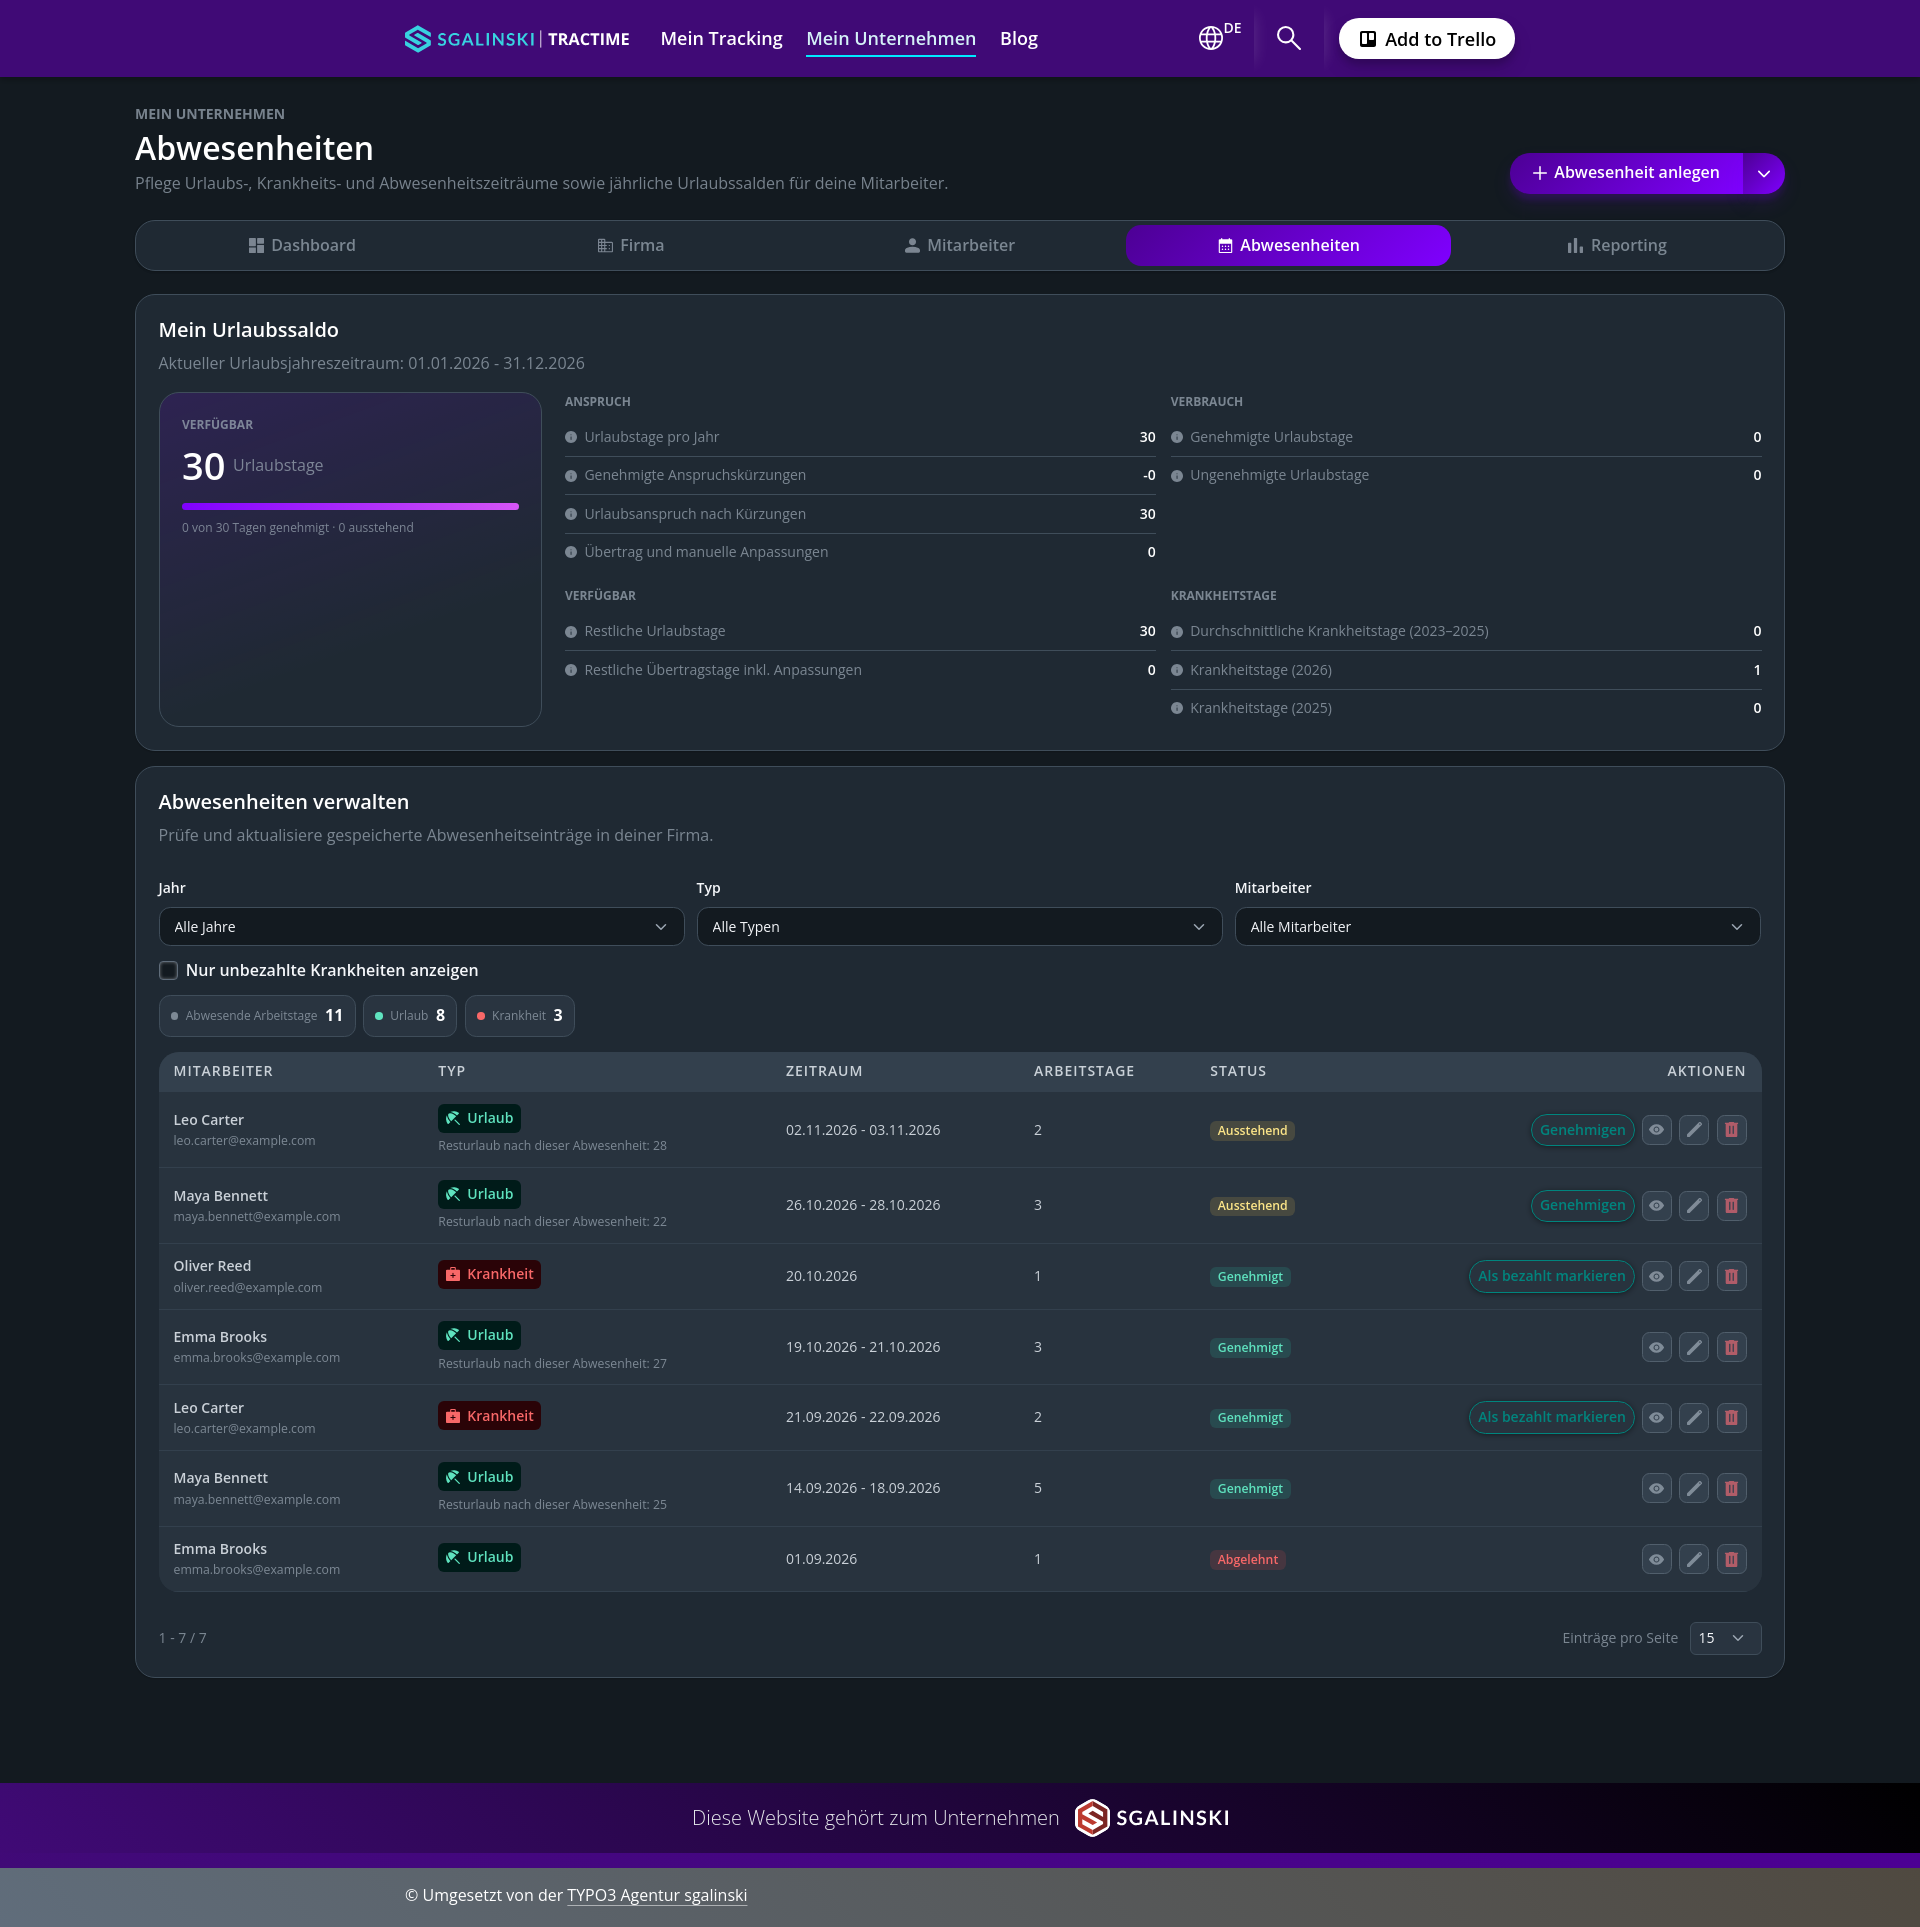Edit Emma Brooks' 19.10.2026 Urlaub
The height and width of the screenshot is (1927, 1920).
coord(1694,1347)
